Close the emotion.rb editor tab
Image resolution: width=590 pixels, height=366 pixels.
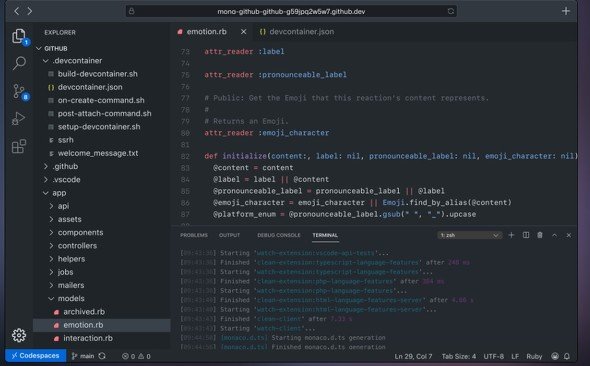point(243,32)
